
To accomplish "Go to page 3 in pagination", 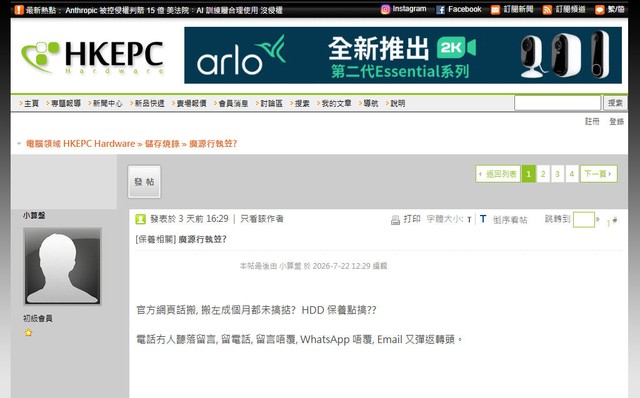I will pos(557,174).
